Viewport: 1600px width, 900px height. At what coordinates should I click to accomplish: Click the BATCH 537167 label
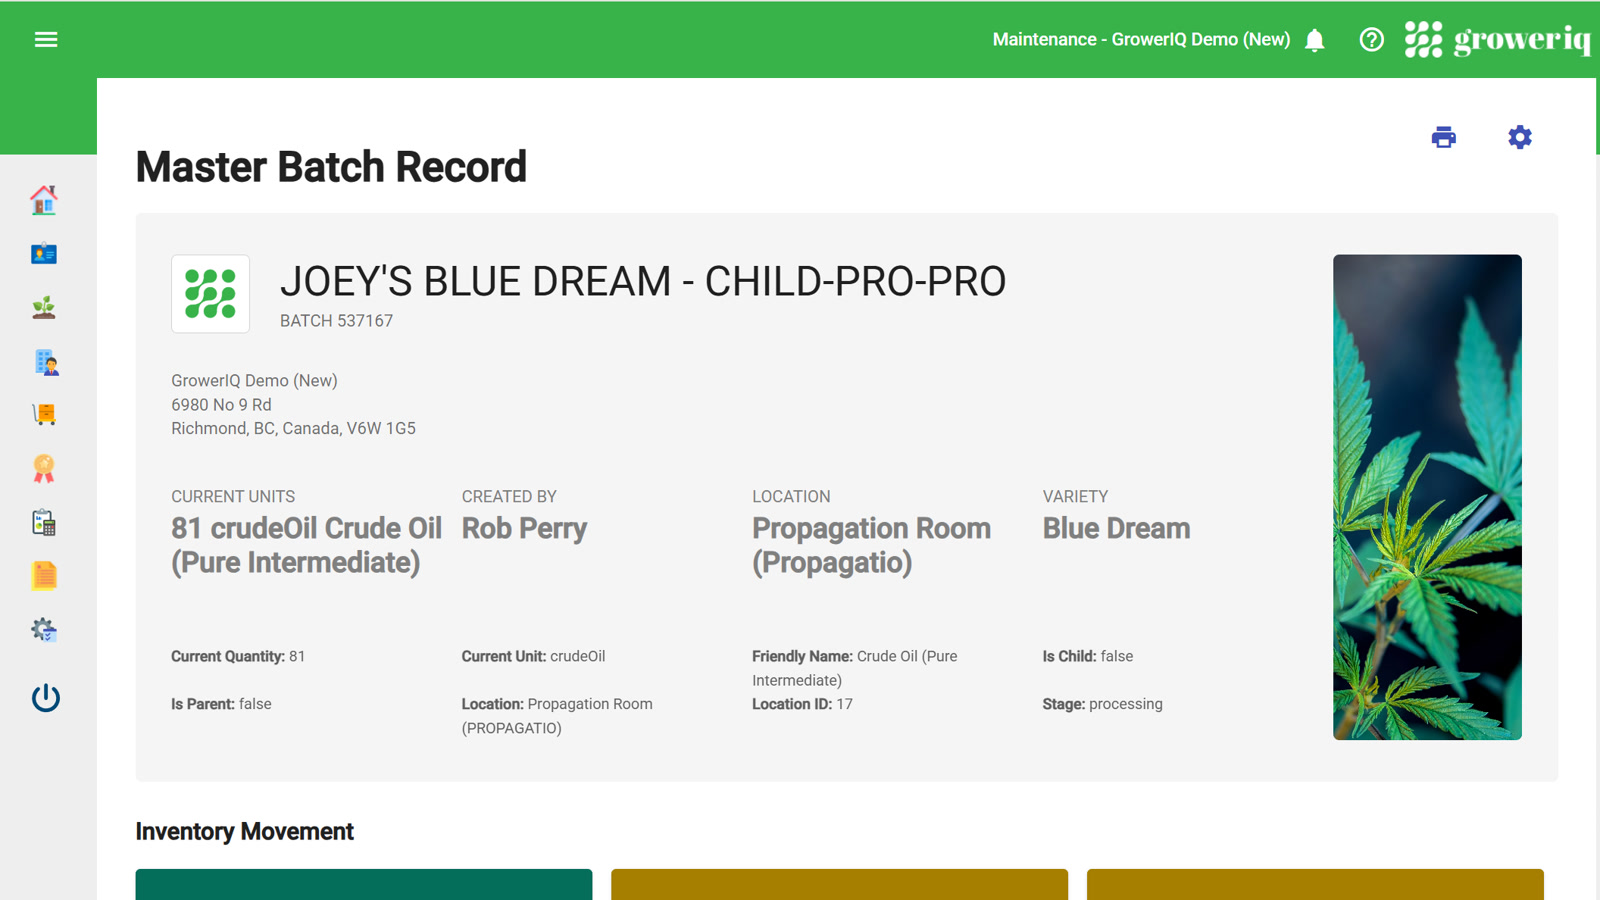(x=336, y=321)
